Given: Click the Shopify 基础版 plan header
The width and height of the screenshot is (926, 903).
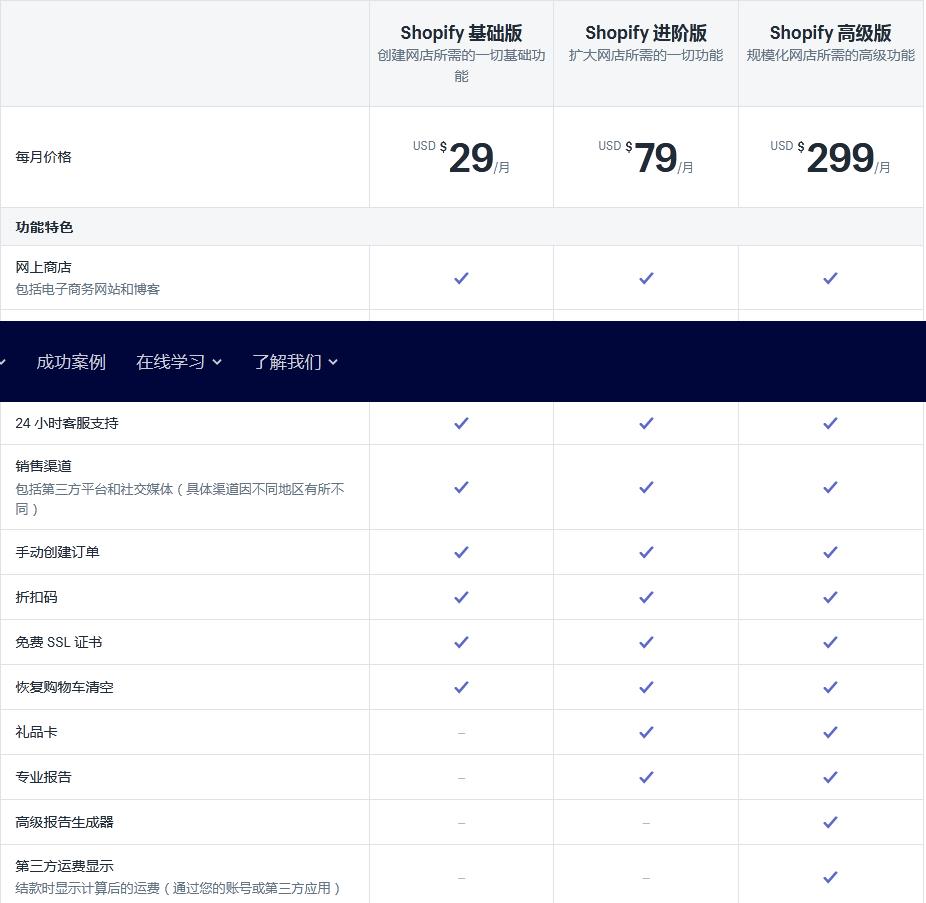Looking at the screenshot, I should pyautogui.click(x=461, y=33).
